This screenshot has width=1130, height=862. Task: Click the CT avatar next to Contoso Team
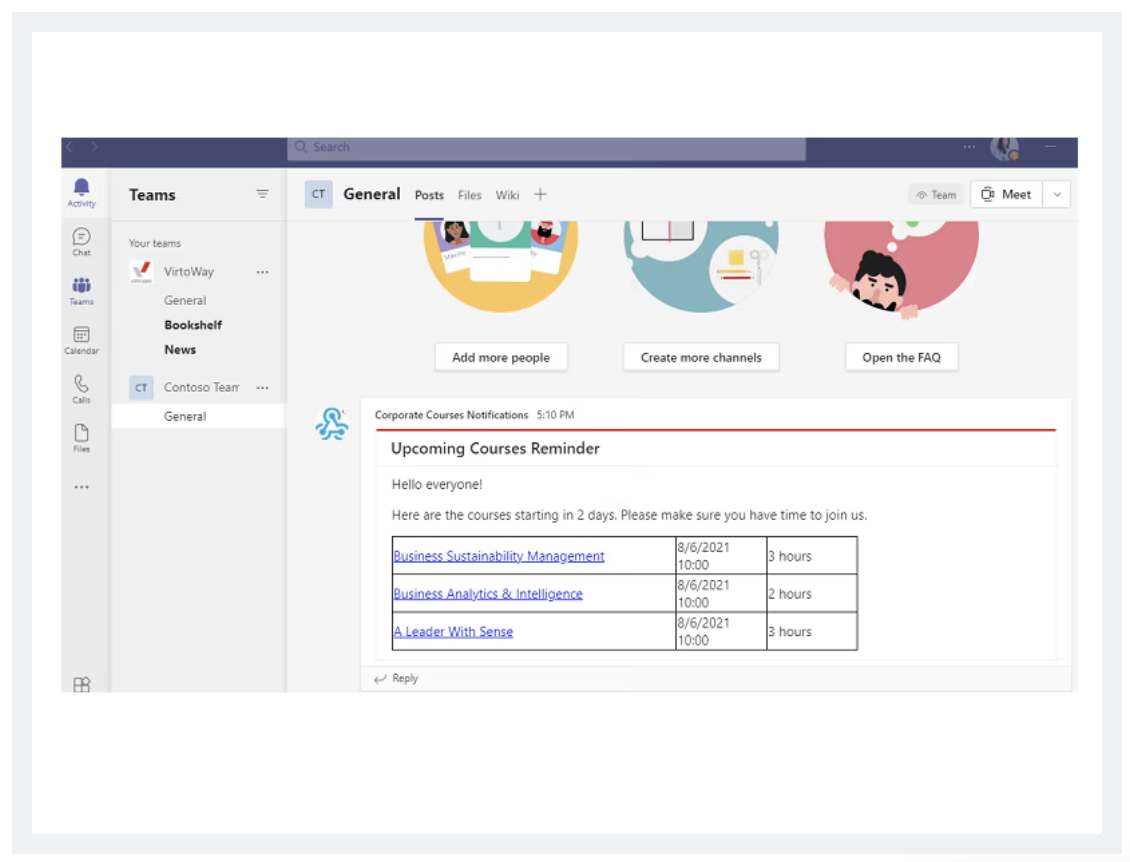point(141,387)
